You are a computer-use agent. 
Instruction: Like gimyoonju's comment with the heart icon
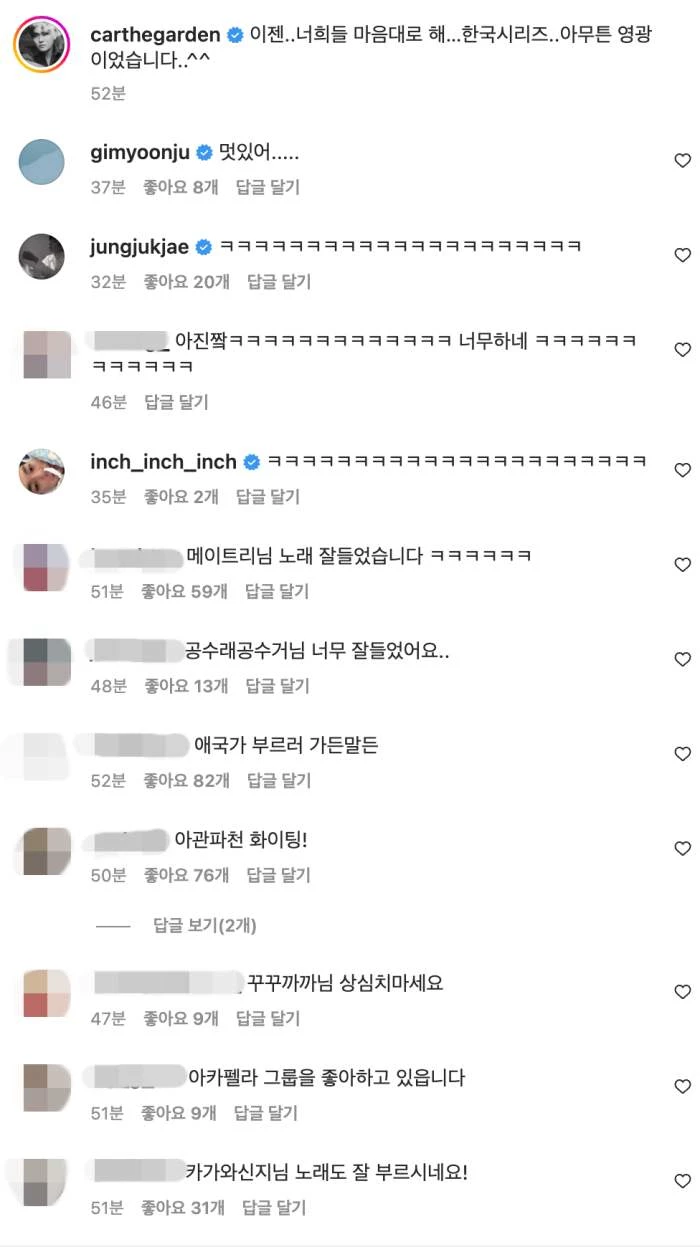pyautogui.click(x=682, y=161)
